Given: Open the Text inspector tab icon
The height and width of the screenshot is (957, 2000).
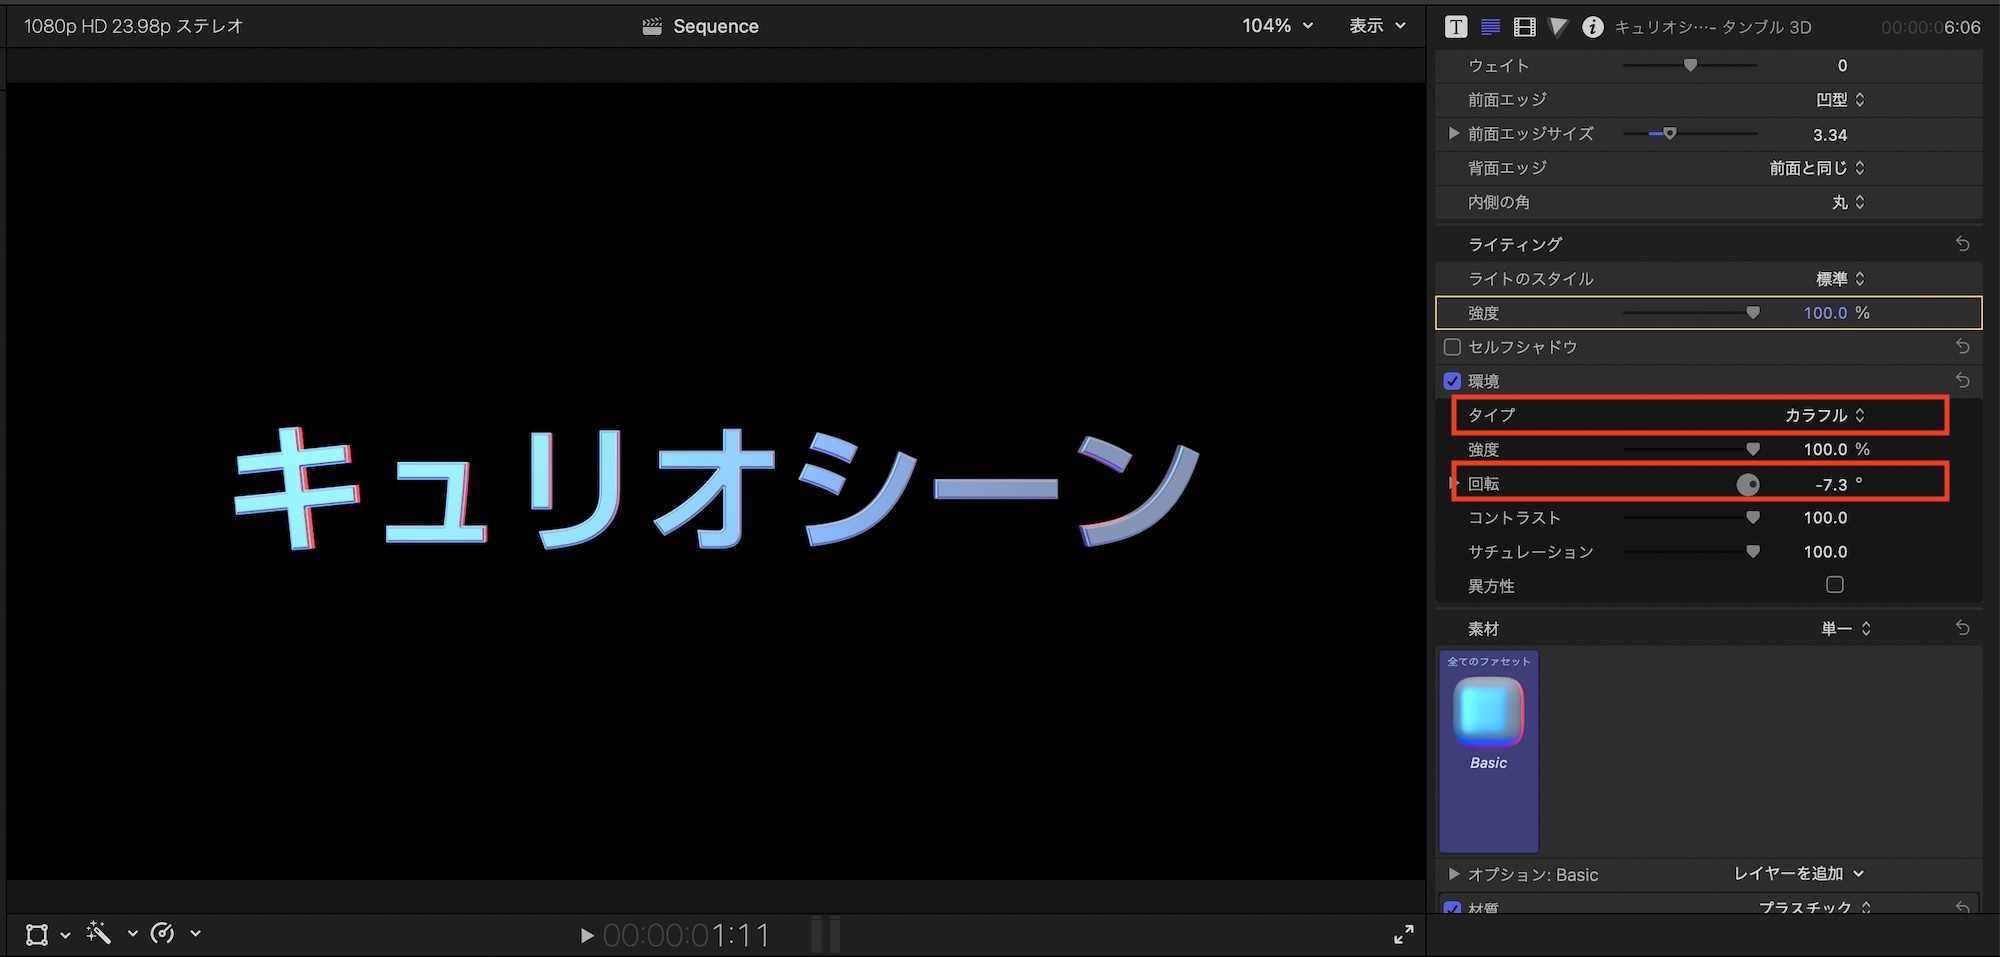Looking at the screenshot, I should pyautogui.click(x=1456, y=27).
